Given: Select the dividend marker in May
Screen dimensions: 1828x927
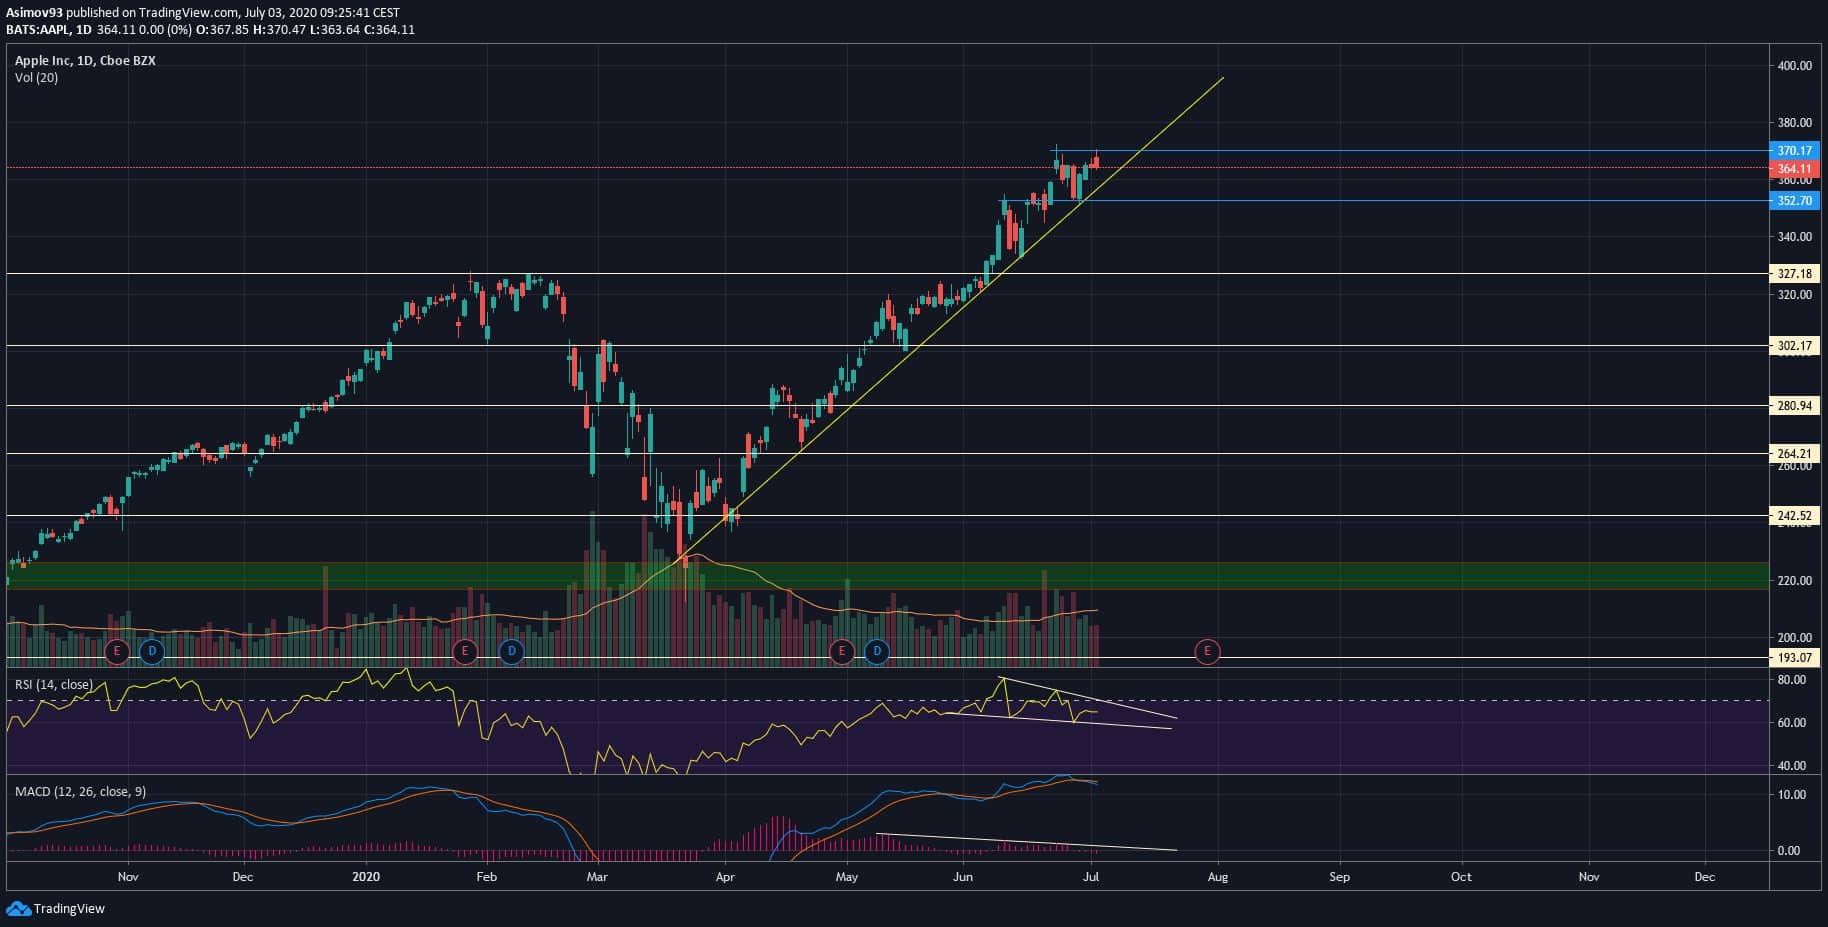Looking at the screenshot, I should pos(877,652).
